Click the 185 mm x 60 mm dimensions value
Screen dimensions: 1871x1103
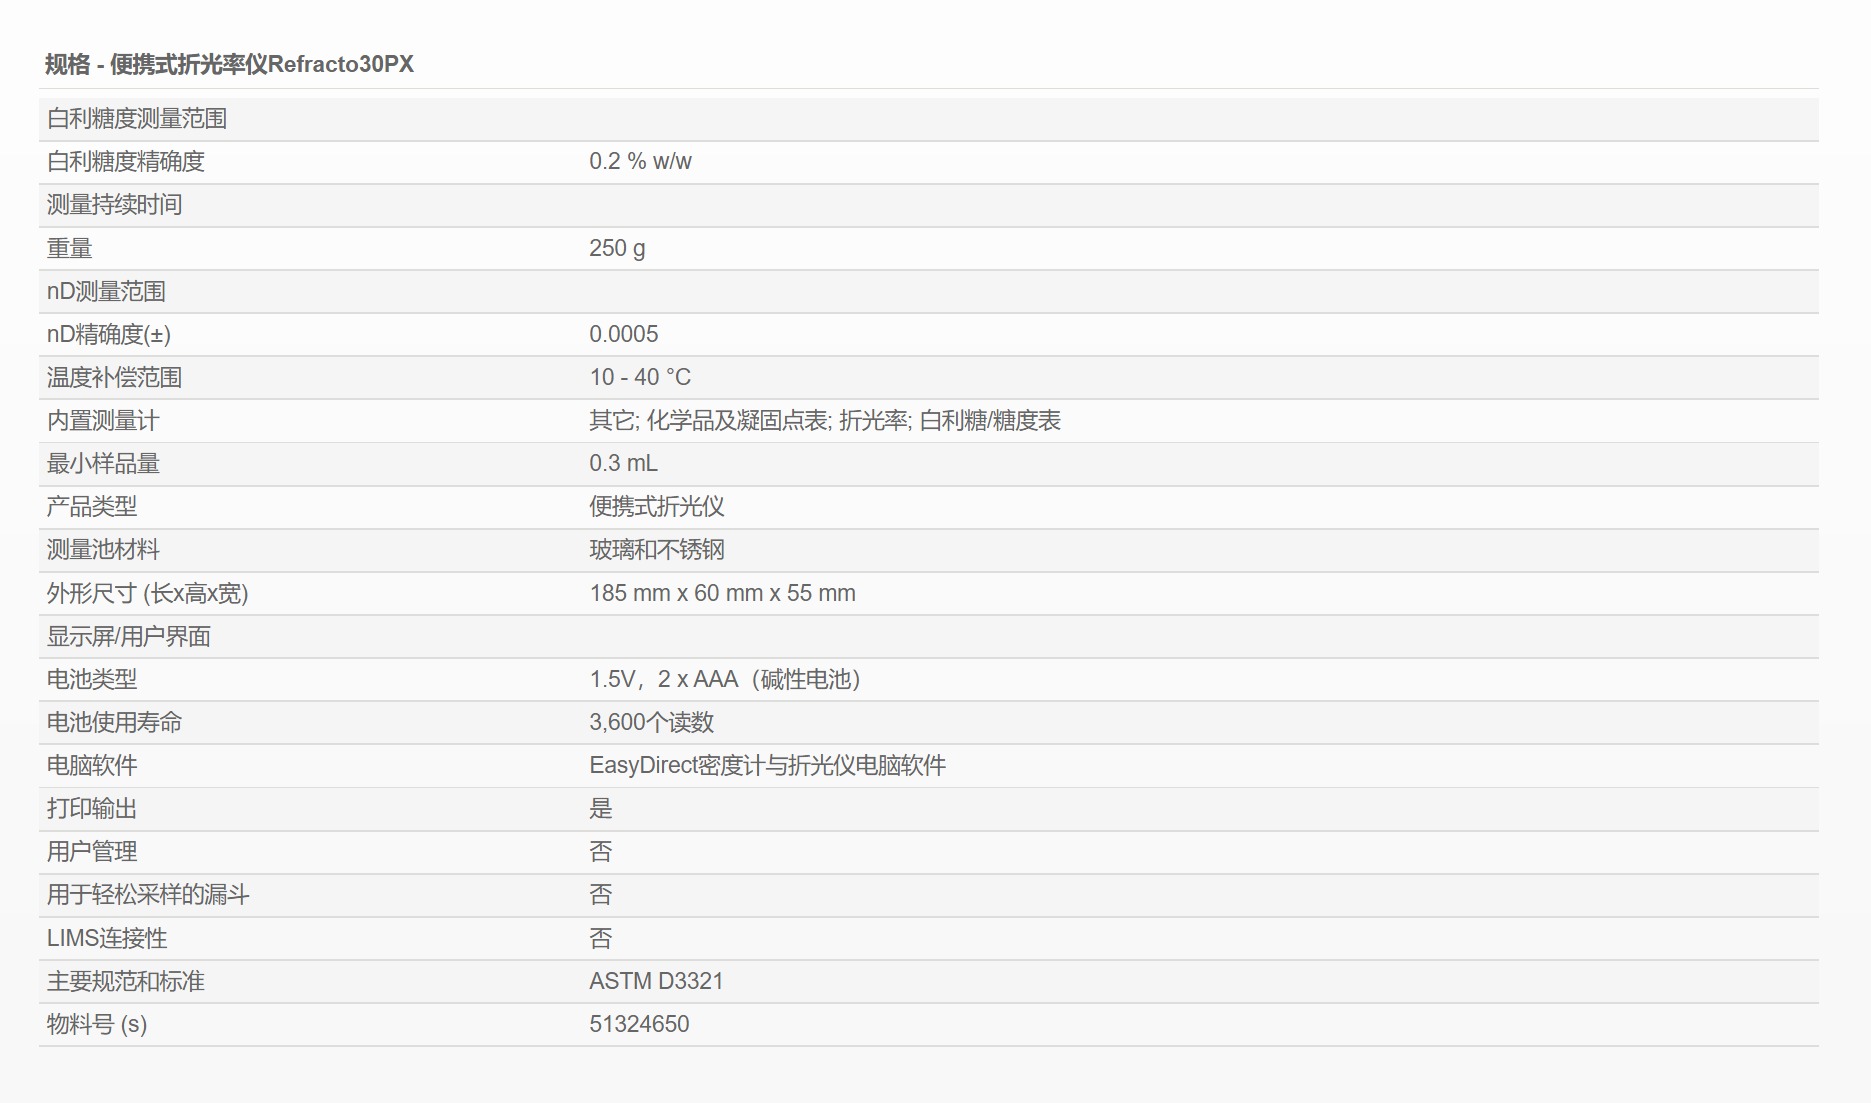coord(722,594)
